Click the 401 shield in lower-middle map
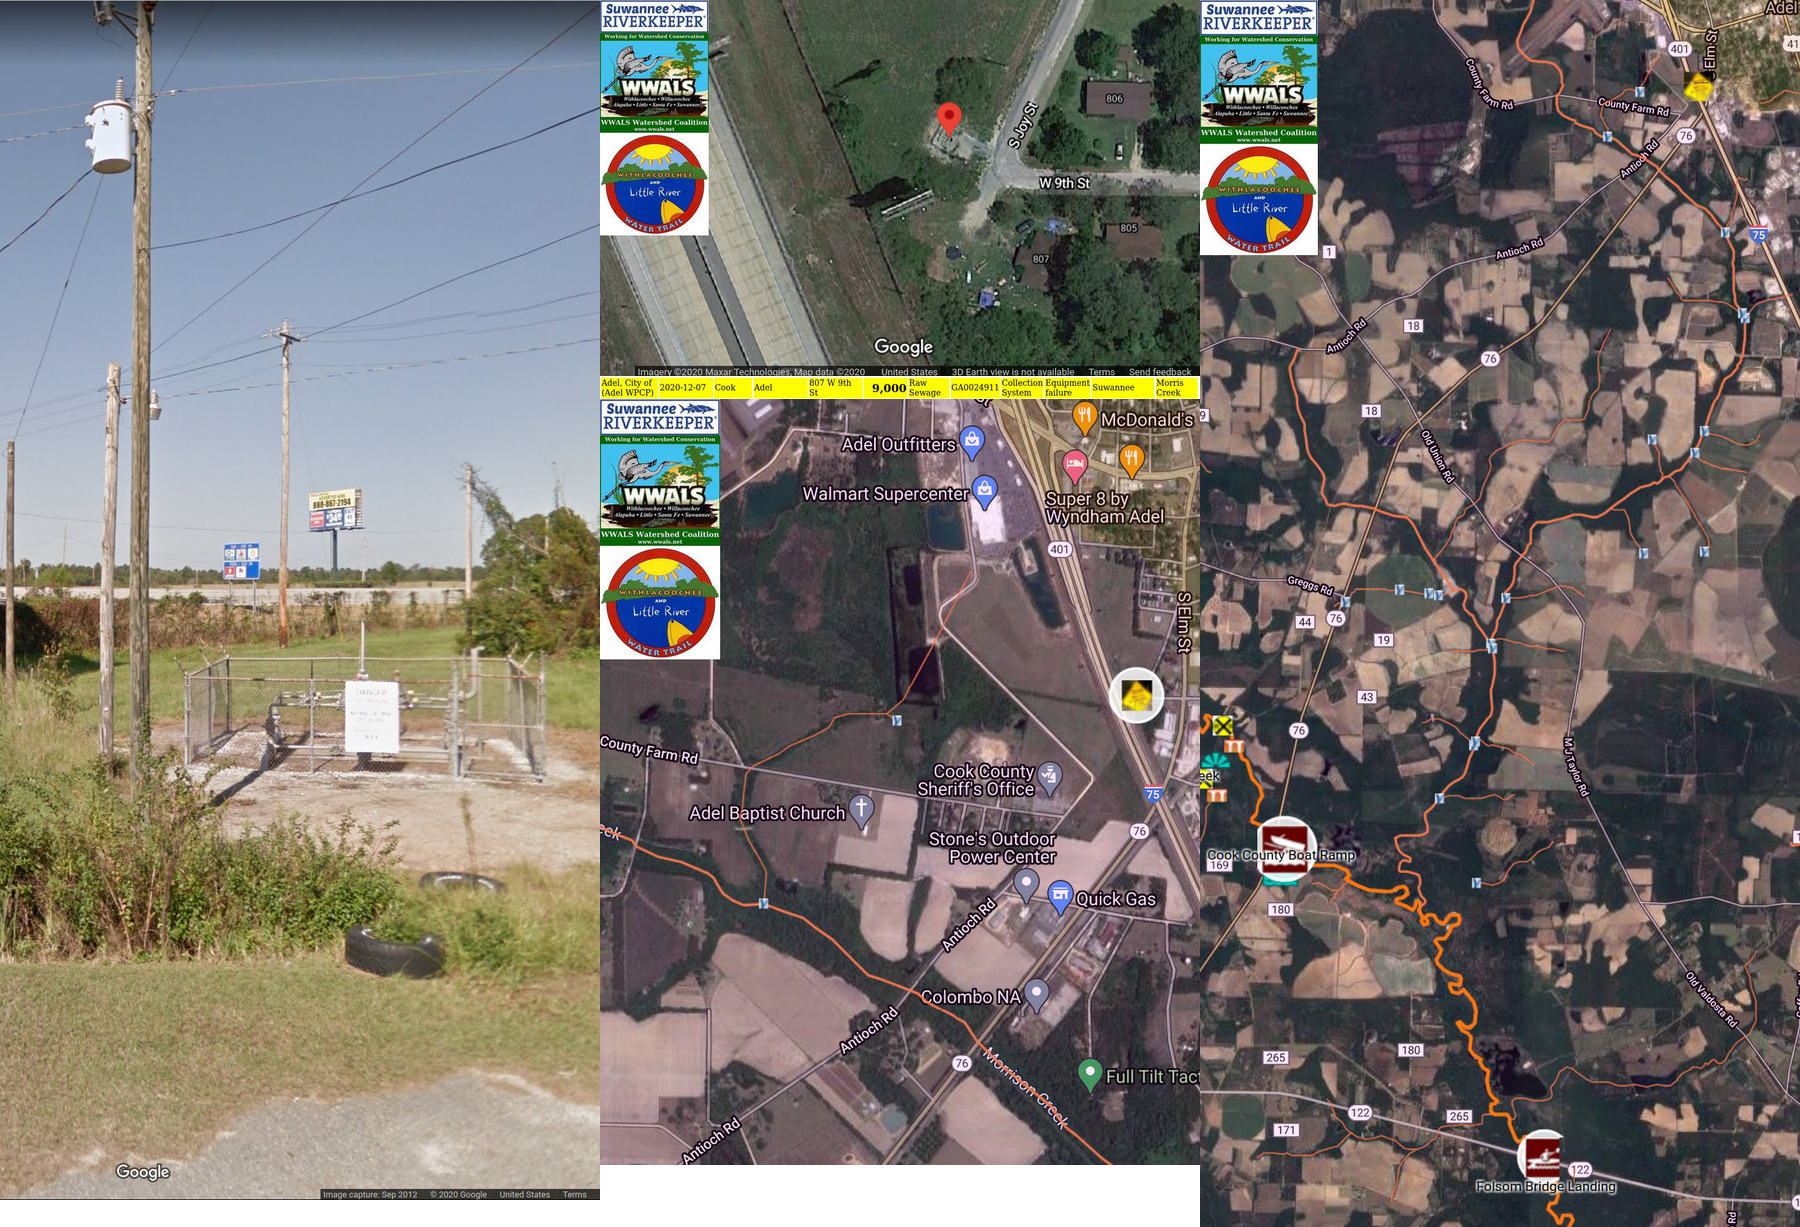This screenshot has width=1800, height=1227. tap(1060, 549)
